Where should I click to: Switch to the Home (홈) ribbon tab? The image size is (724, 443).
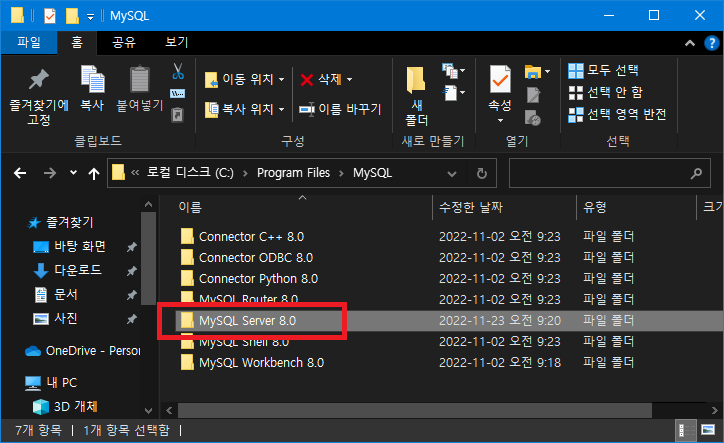click(x=77, y=42)
